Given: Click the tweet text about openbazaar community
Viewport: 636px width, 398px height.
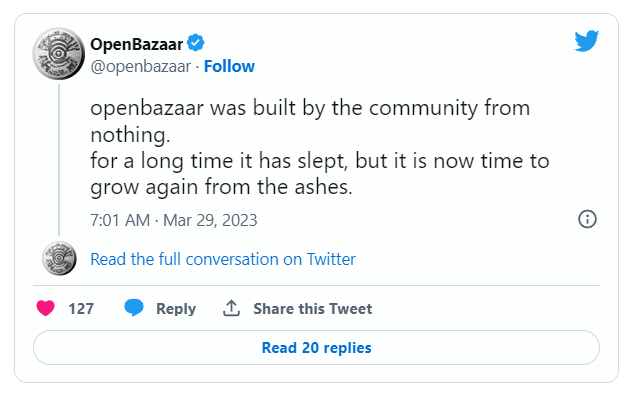Looking at the screenshot, I should [320, 147].
